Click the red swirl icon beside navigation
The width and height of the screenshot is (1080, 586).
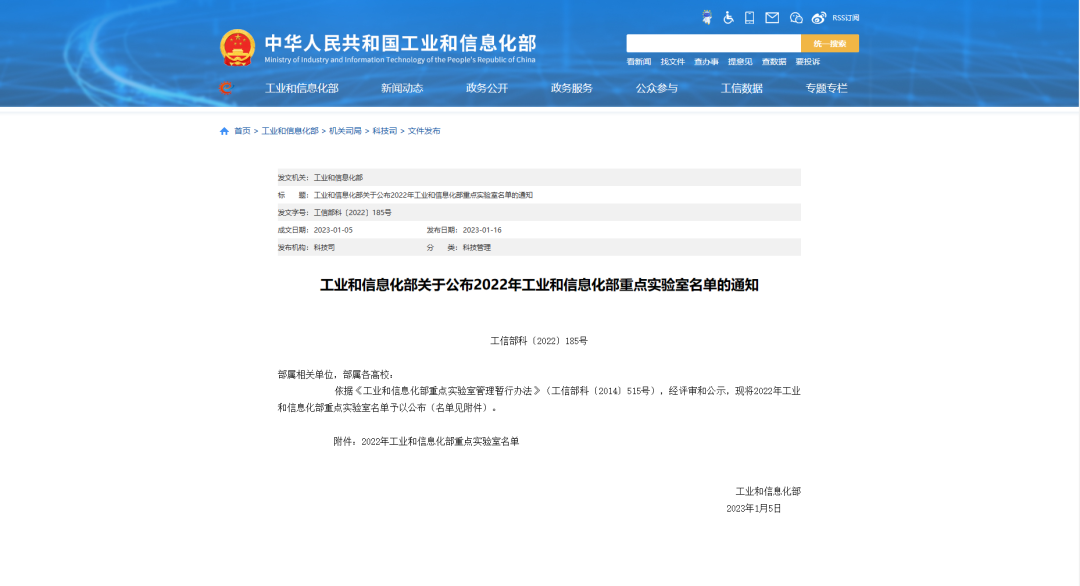click(x=225, y=87)
